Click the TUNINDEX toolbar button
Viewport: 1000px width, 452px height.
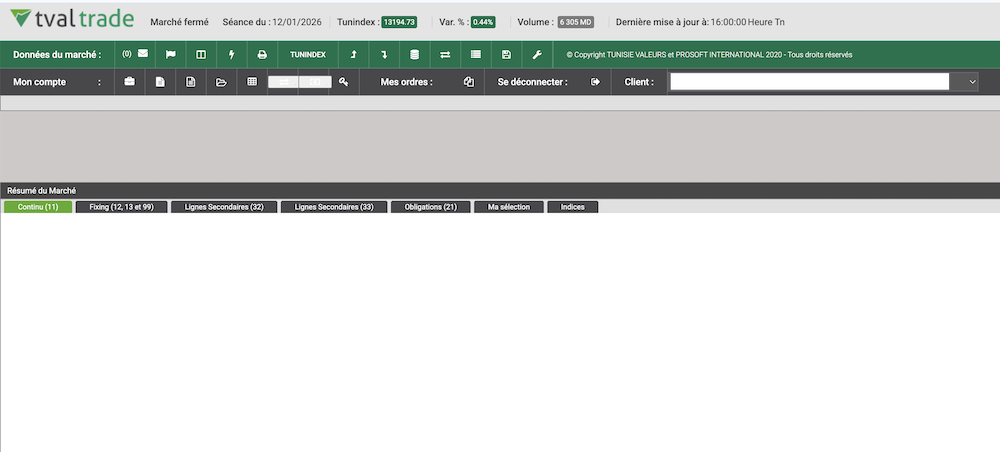[308, 54]
